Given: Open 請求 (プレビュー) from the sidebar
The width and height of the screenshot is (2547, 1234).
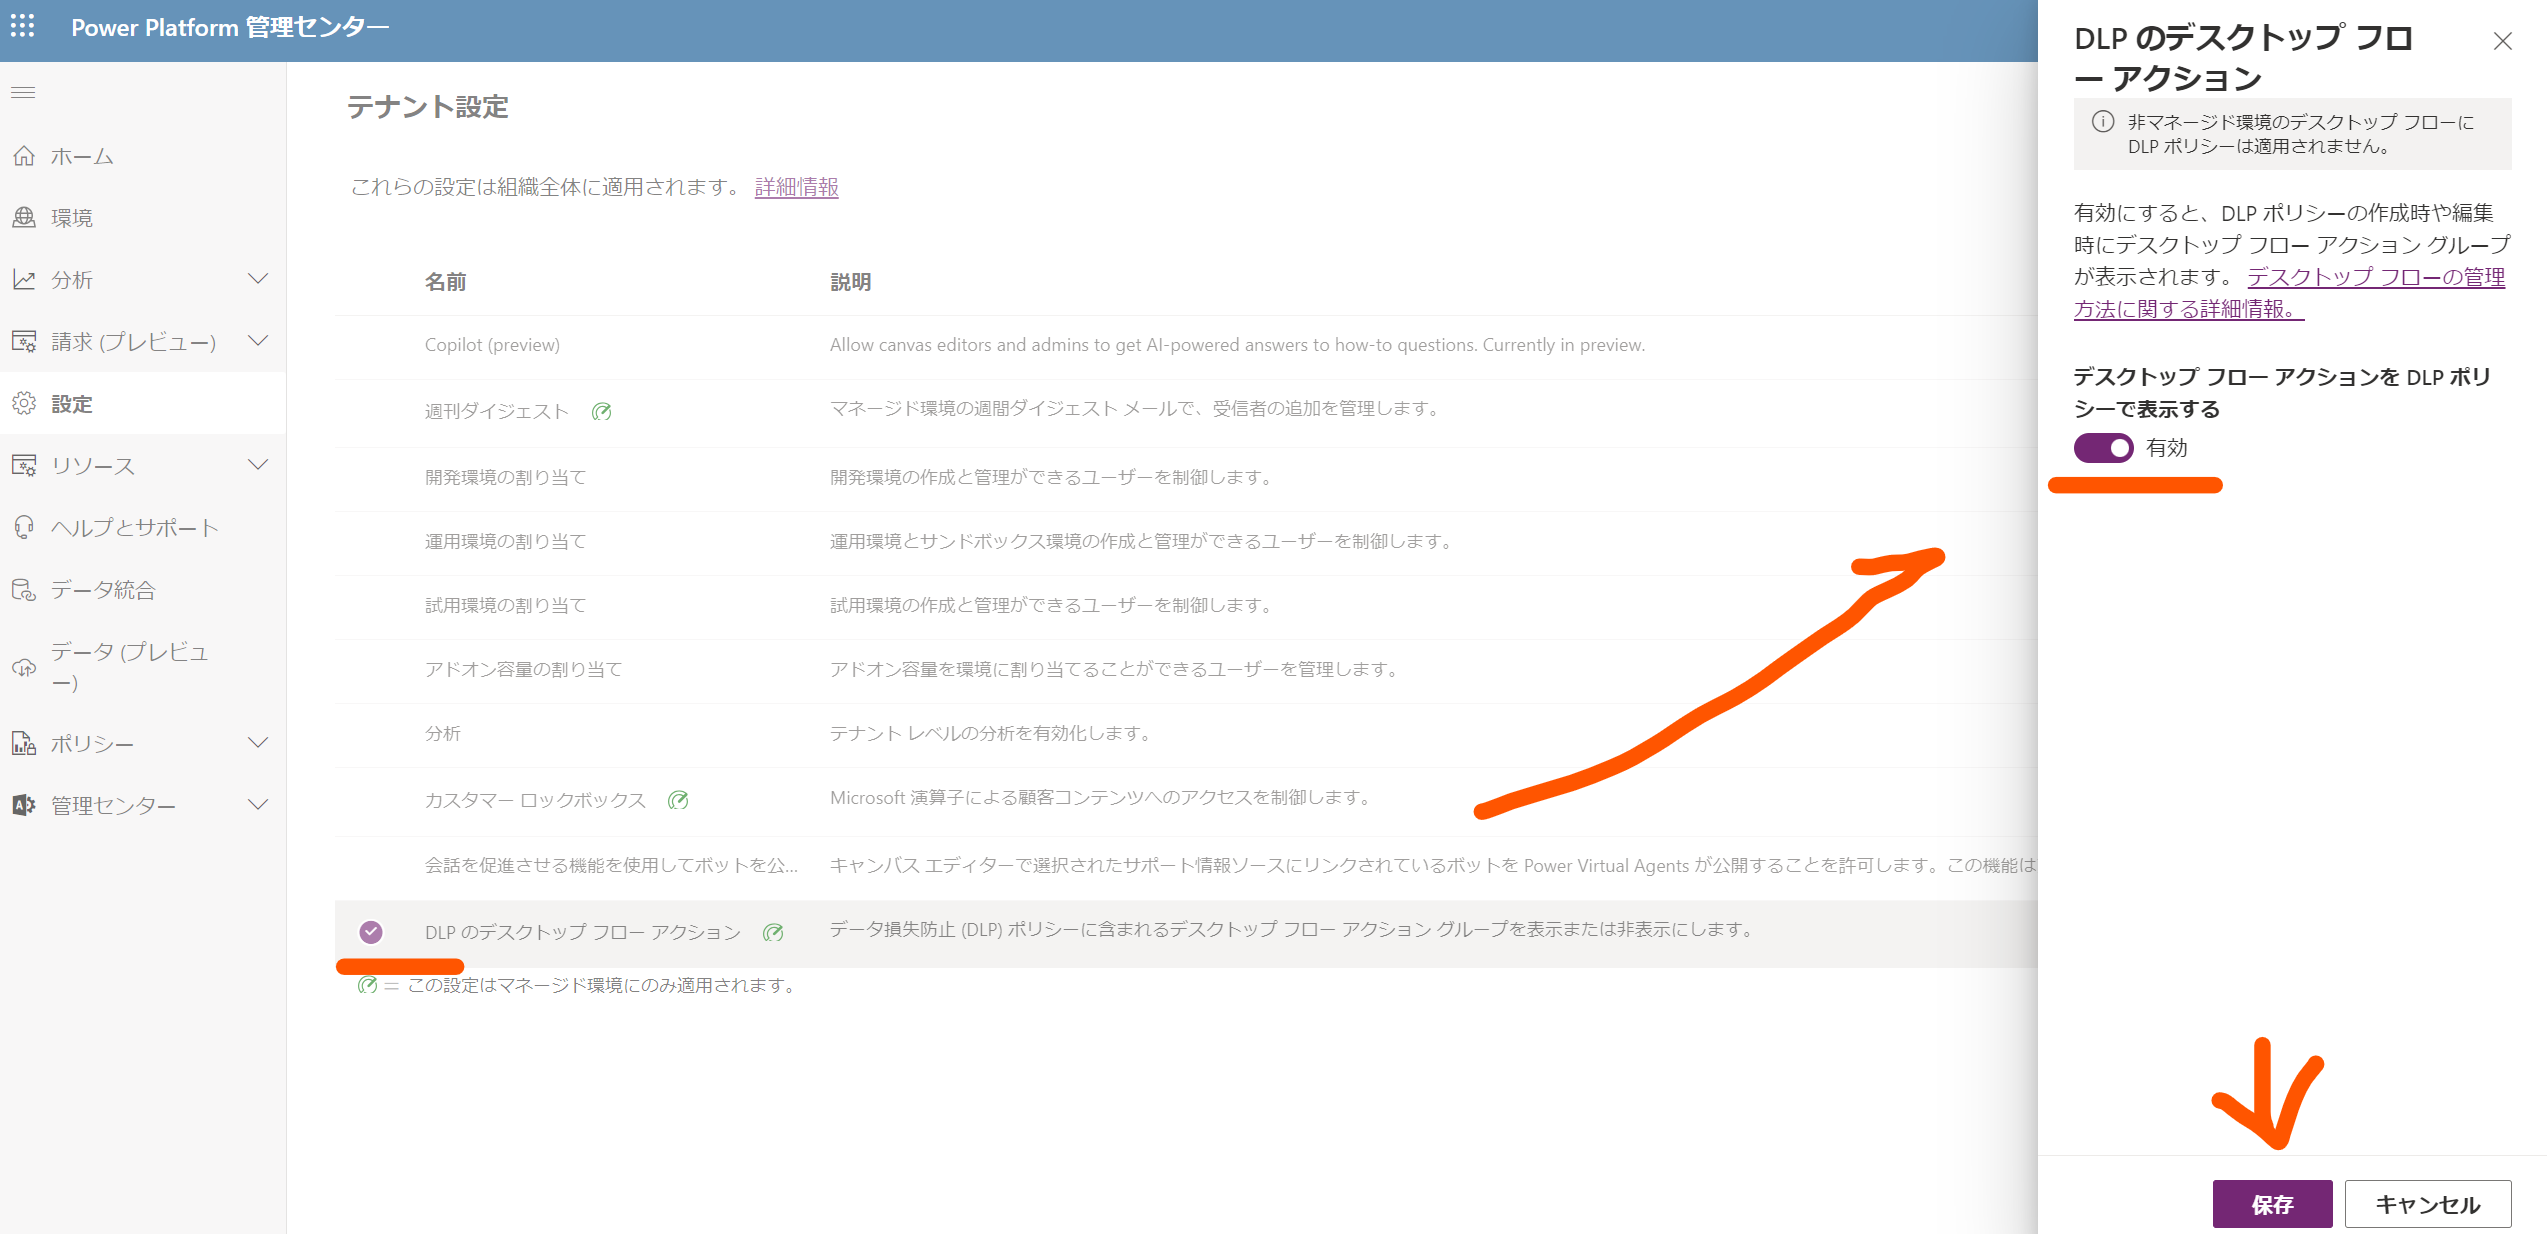Looking at the screenshot, I should (133, 341).
